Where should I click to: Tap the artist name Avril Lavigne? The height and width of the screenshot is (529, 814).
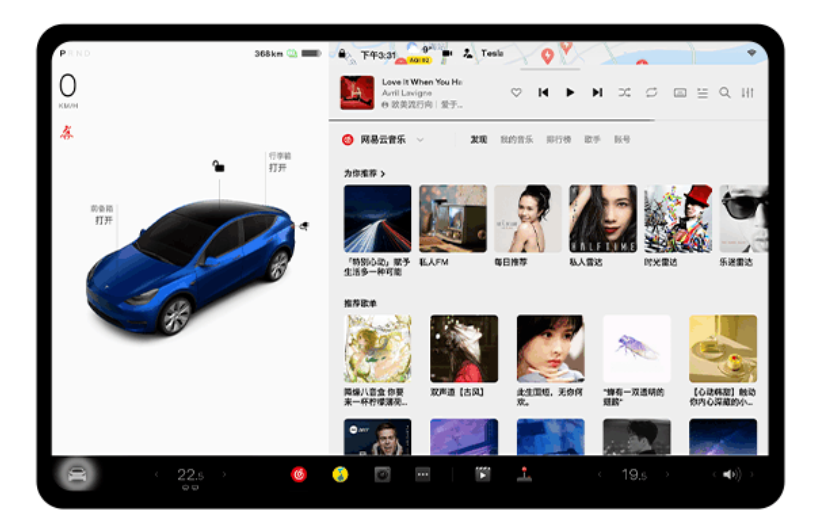click(407, 93)
